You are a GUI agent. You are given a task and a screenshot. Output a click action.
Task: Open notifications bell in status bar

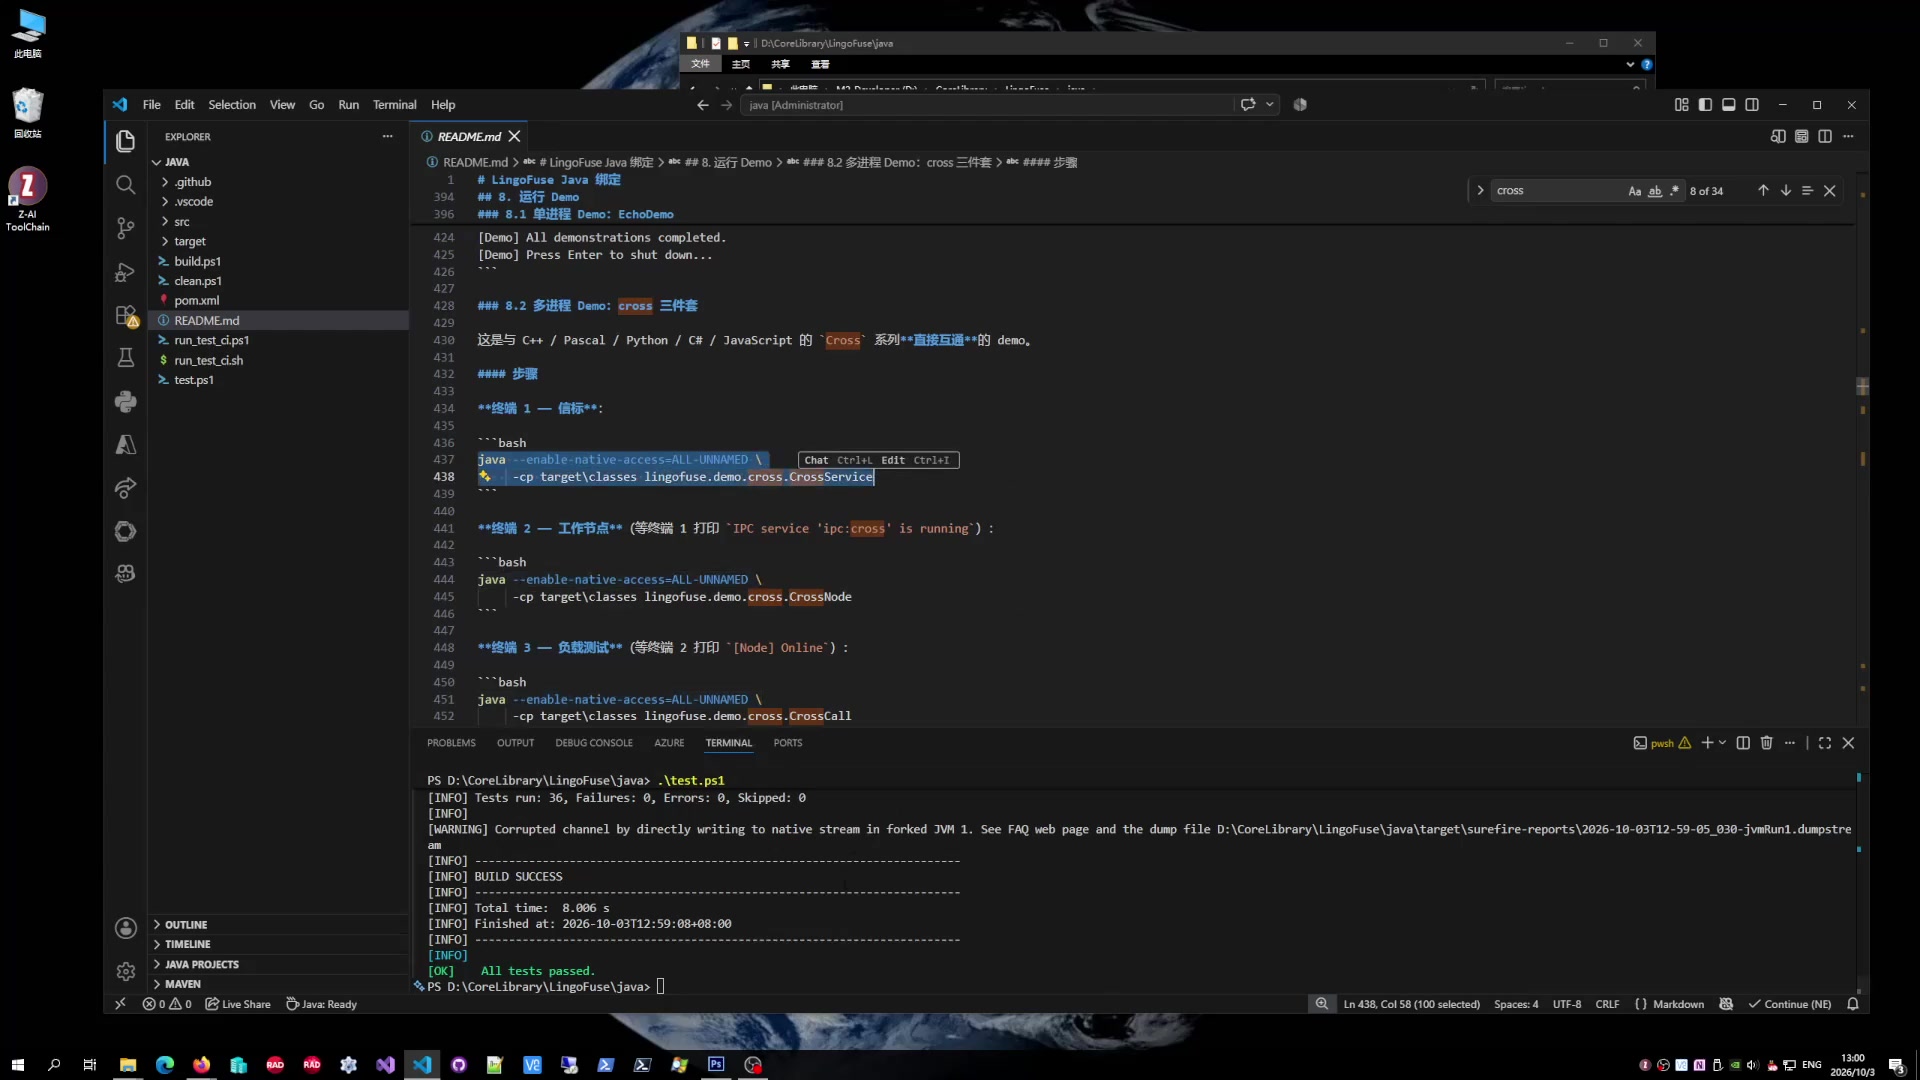[1852, 1004]
